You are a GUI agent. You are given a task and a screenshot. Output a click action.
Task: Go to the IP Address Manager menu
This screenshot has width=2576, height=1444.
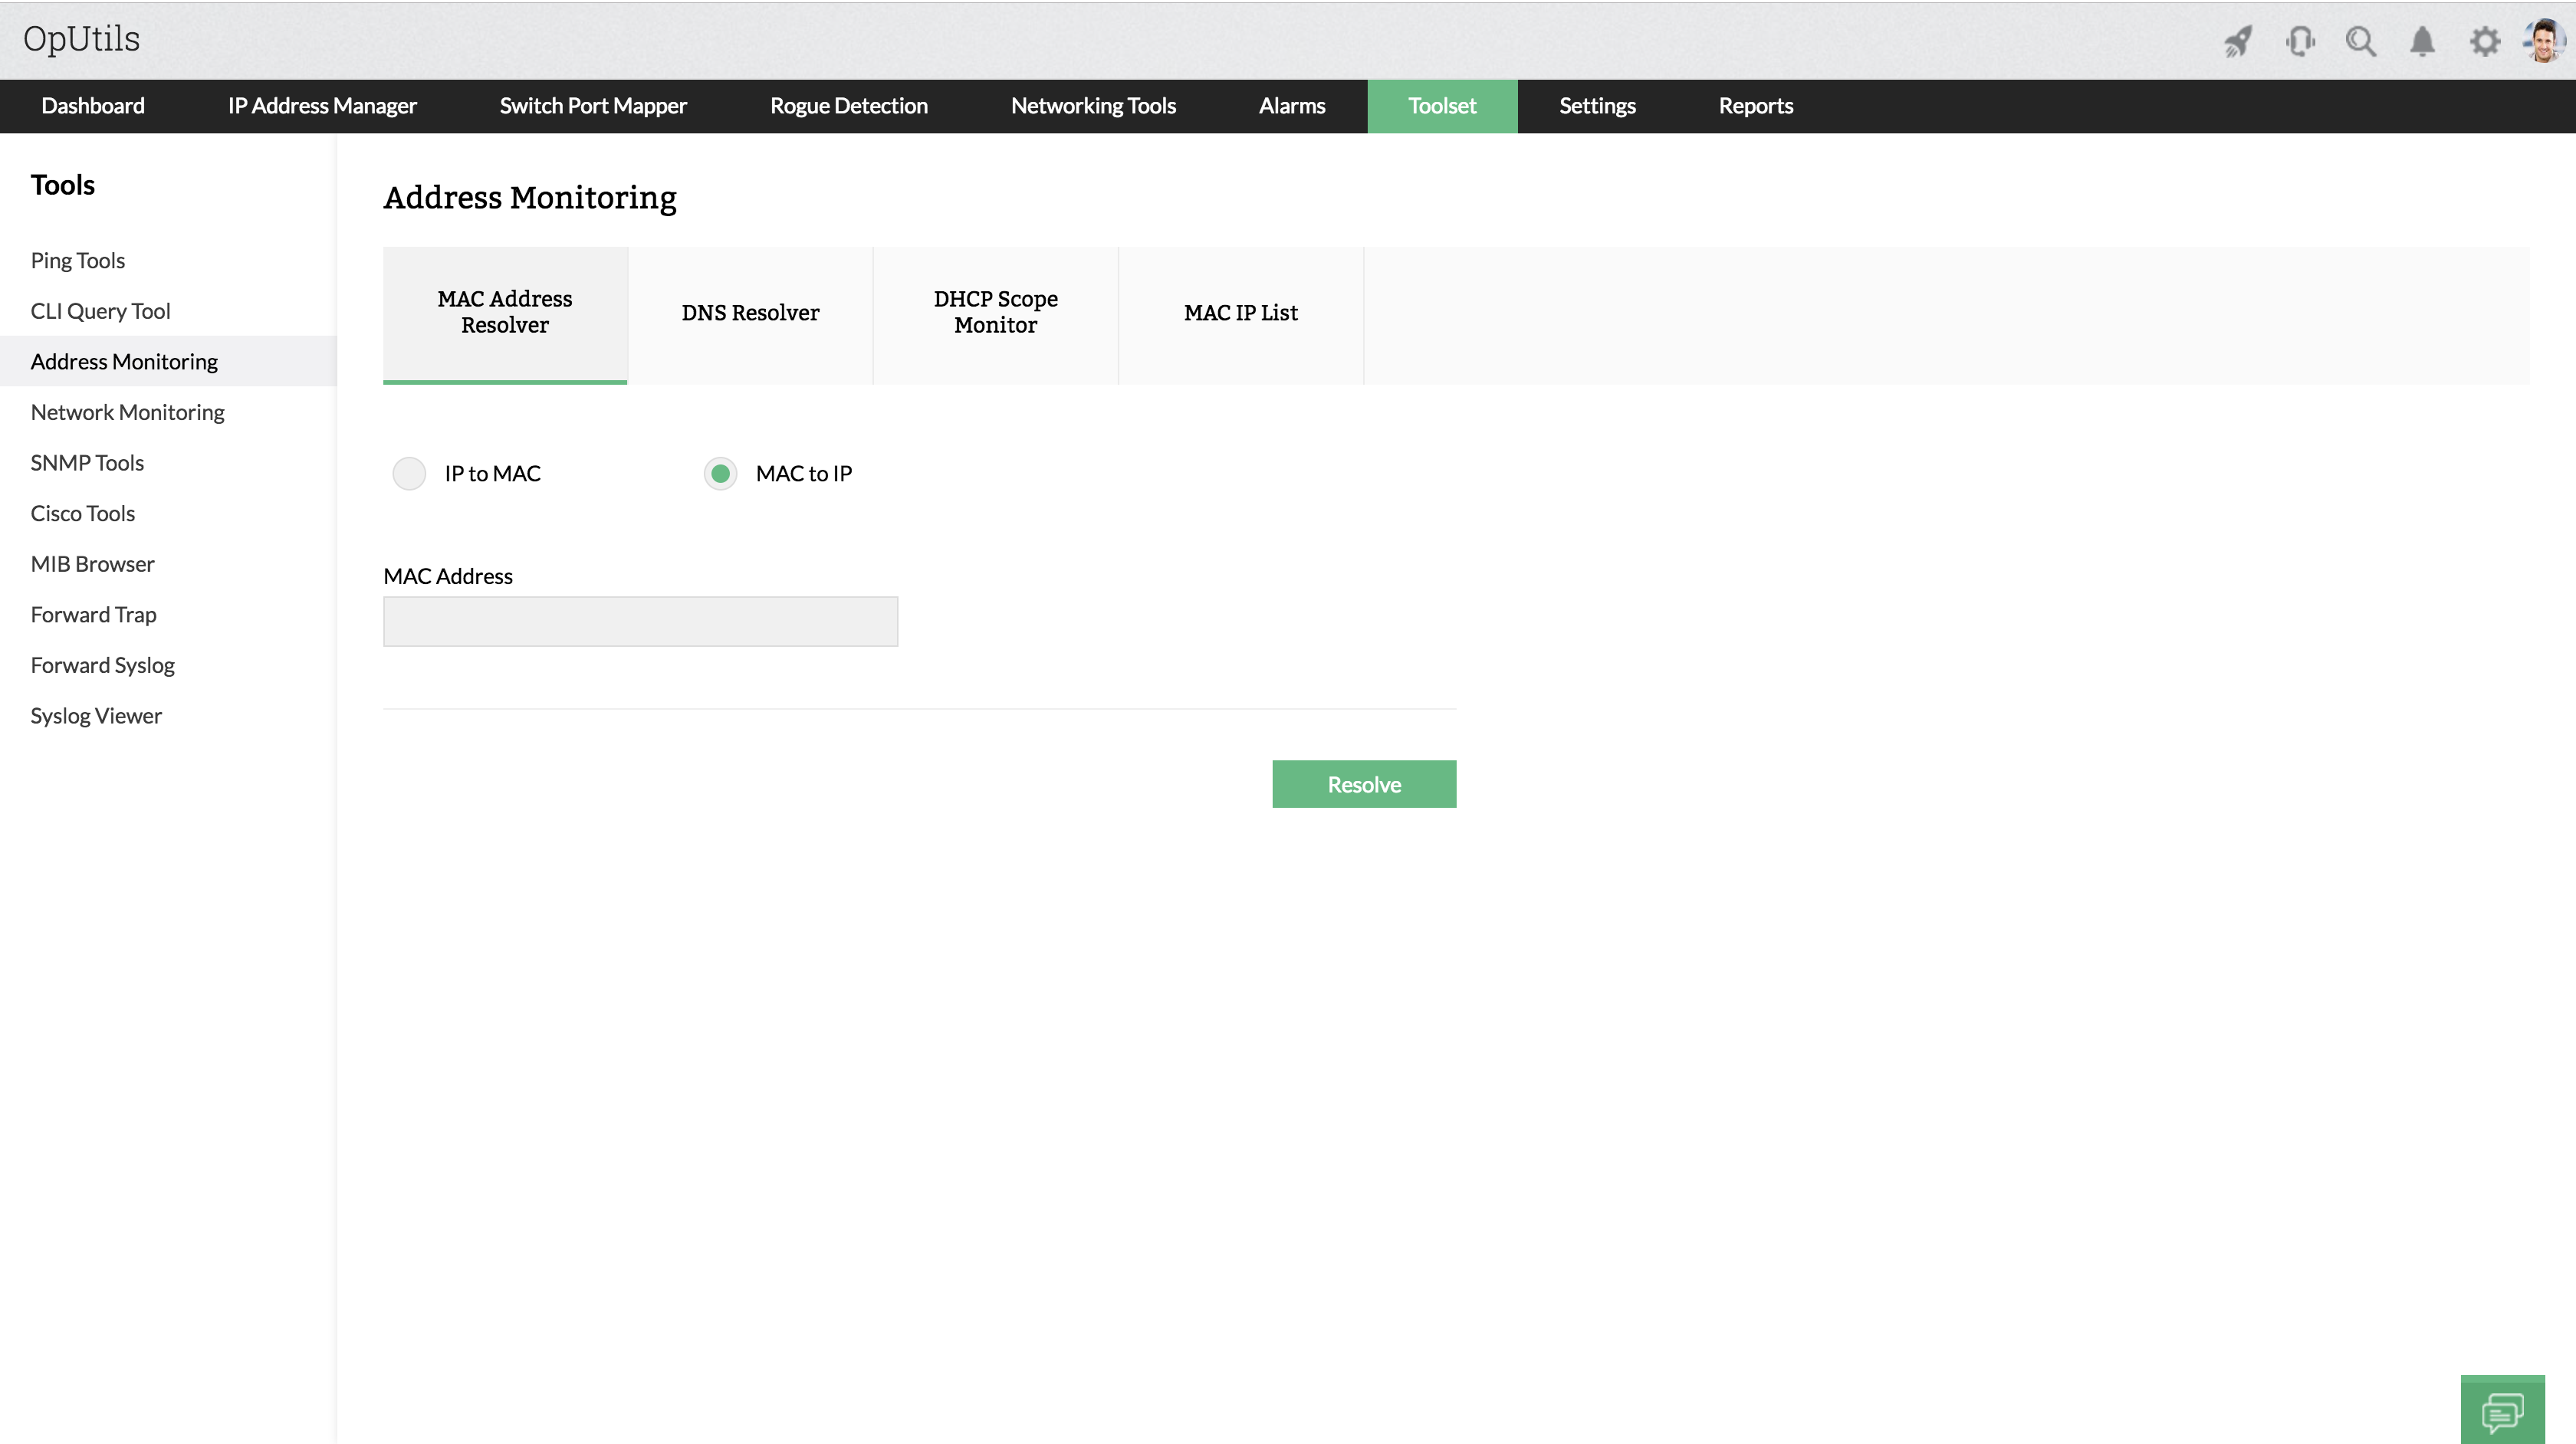point(322,106)
